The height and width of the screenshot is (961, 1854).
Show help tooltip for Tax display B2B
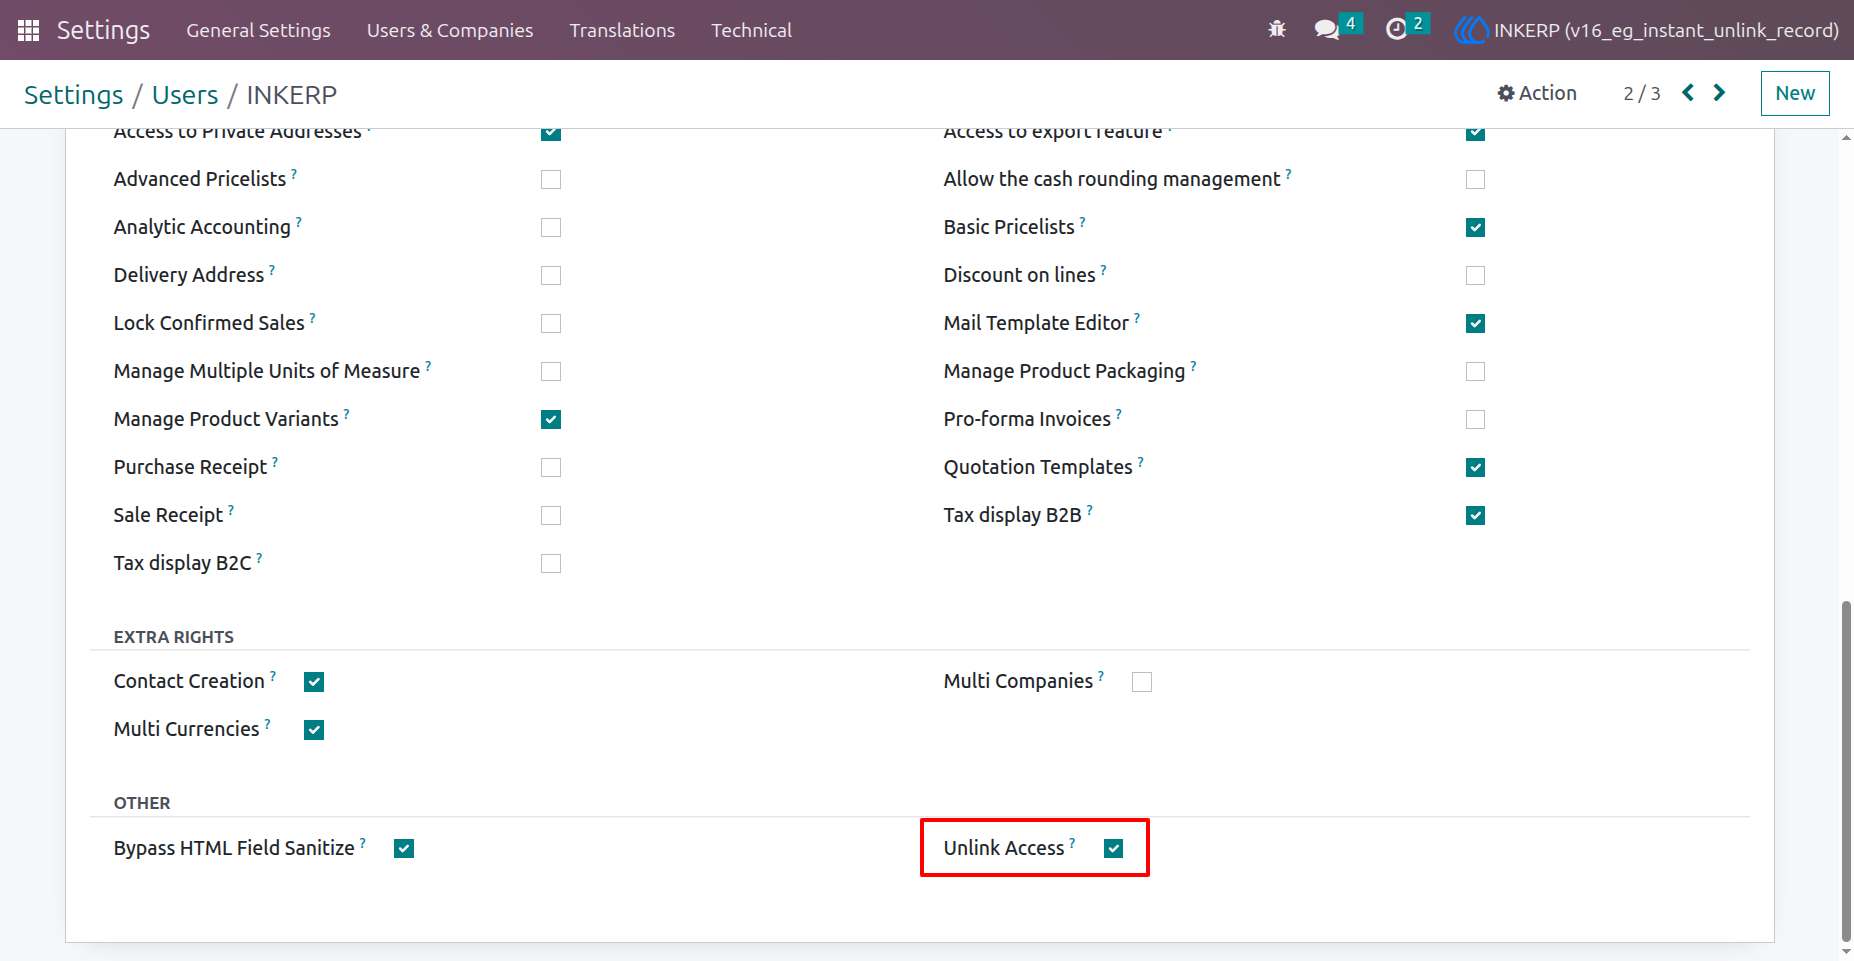(1089, 510)
